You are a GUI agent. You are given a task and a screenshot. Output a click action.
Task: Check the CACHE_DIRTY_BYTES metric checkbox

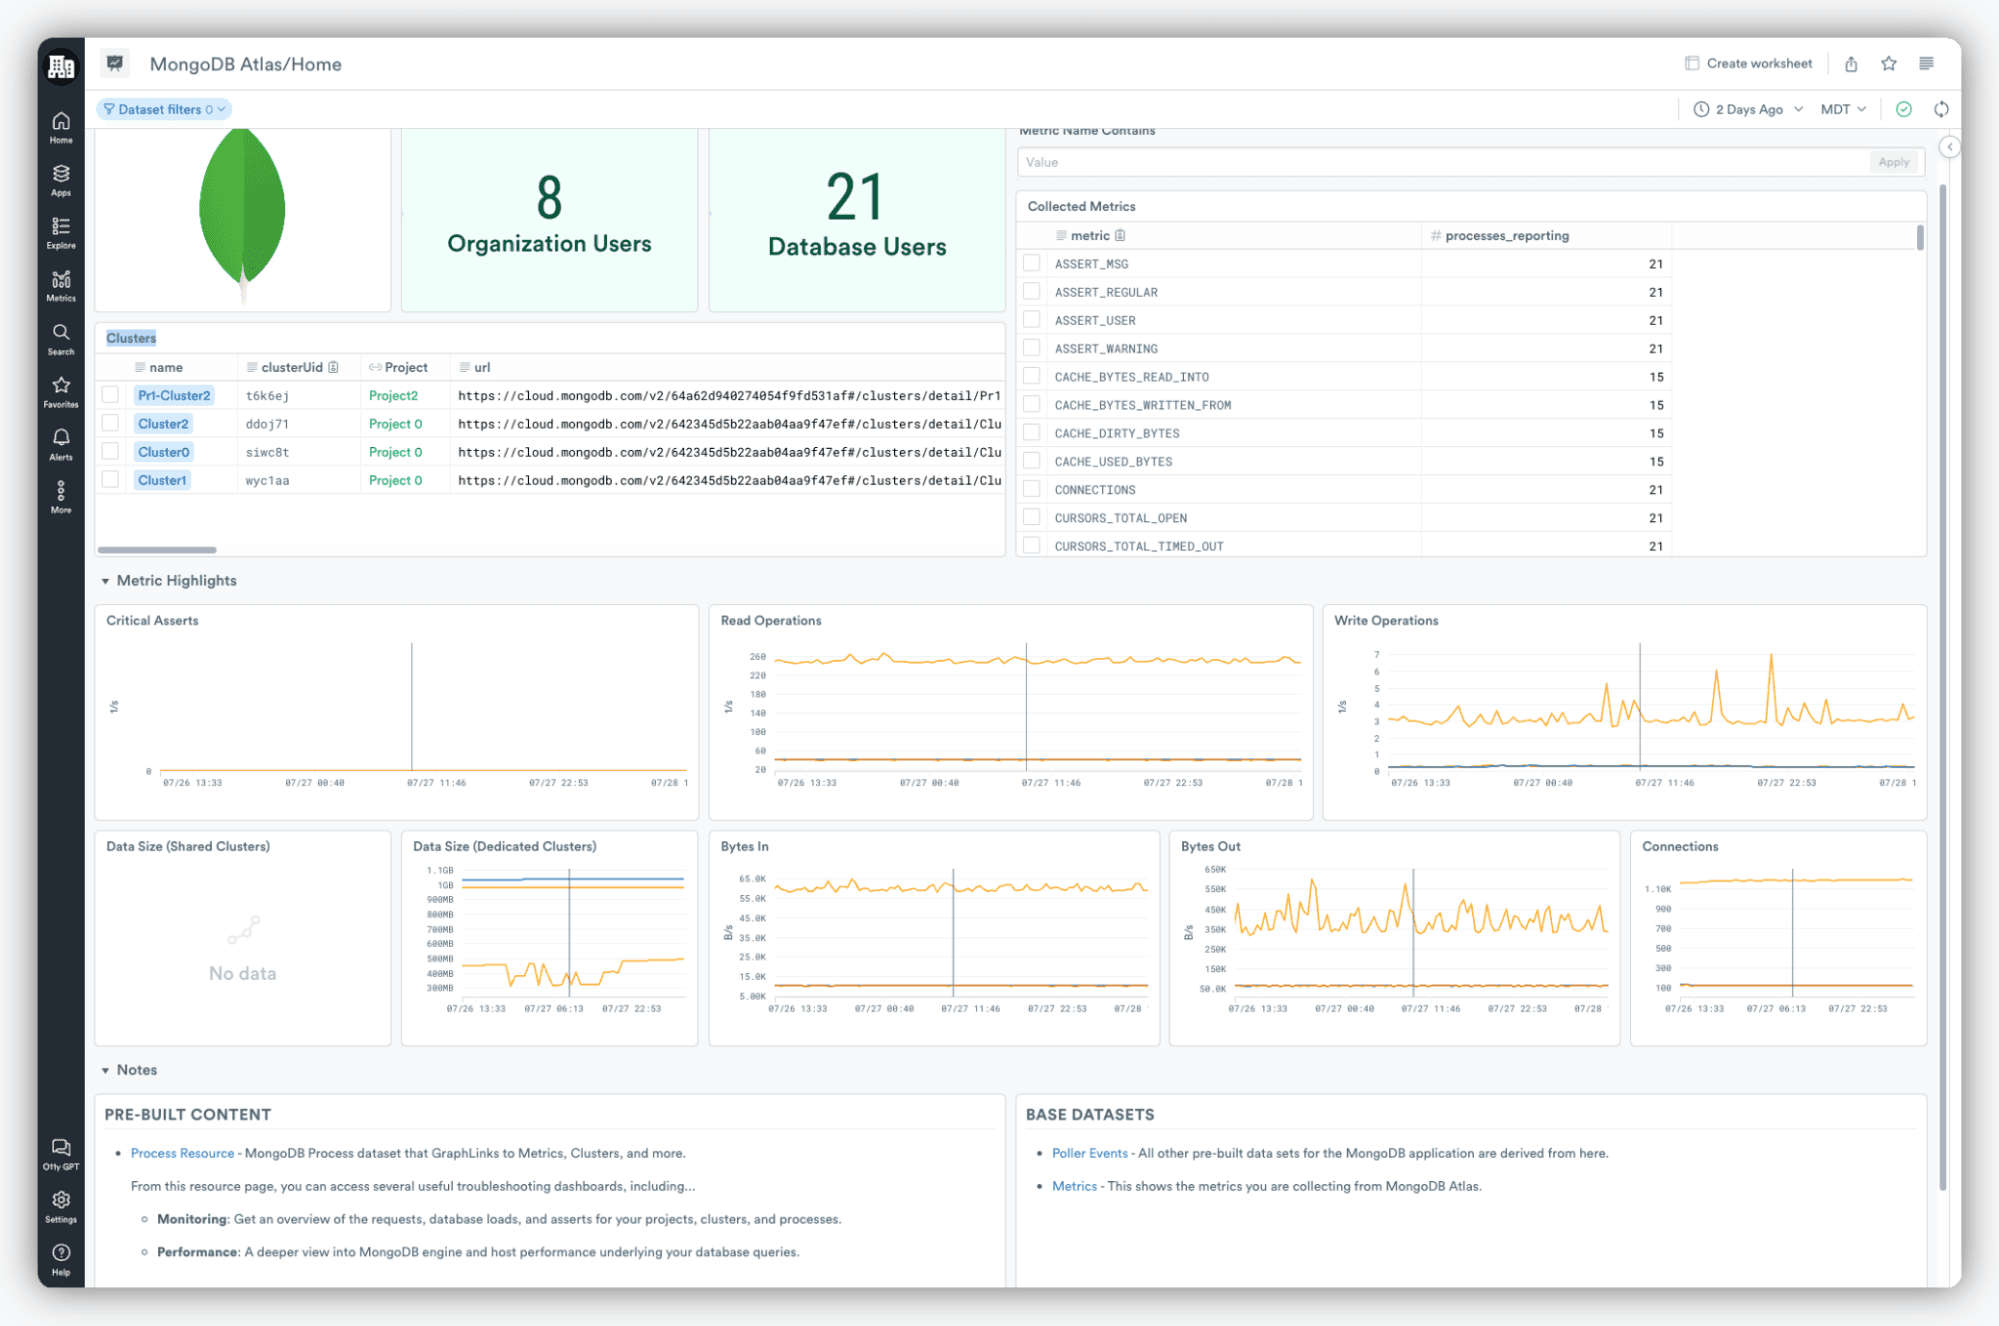[1031, 433]
